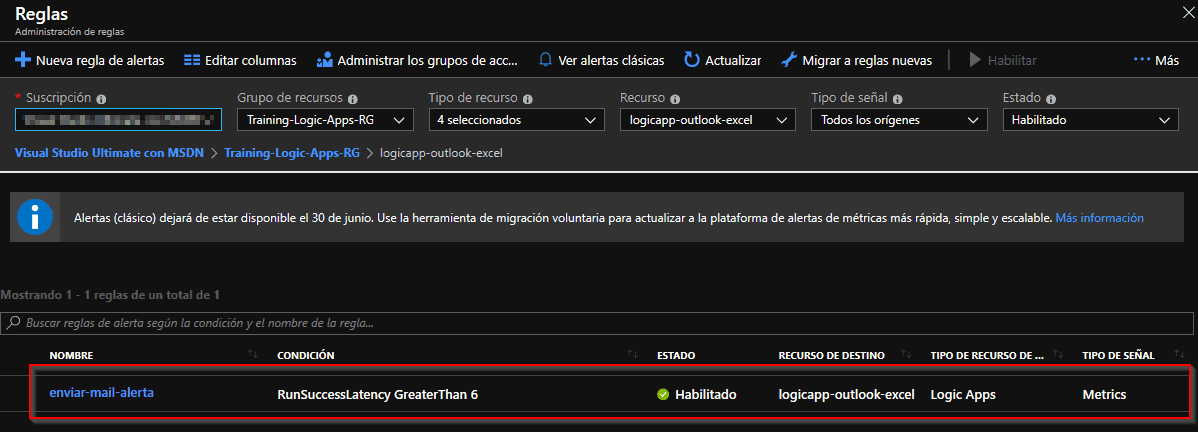1198x432 pixels.
Task: Click the Actualizar refresh icon
Action: [x=691, y=60]
